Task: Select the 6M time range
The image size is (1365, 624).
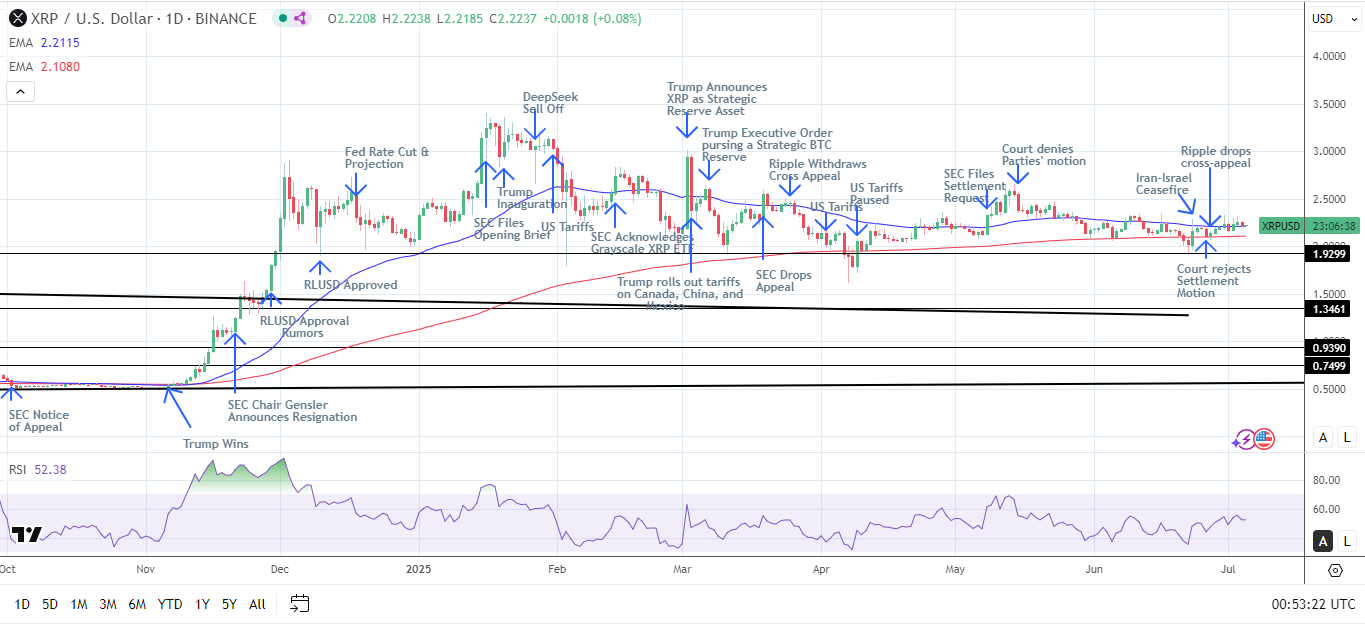Action: click(138, 604)
